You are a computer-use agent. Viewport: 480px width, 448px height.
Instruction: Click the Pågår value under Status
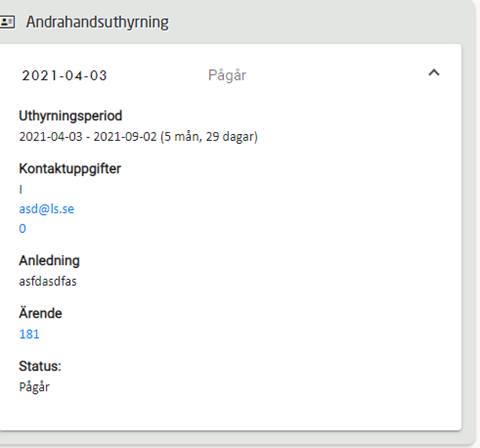click(x=34, y=387)
